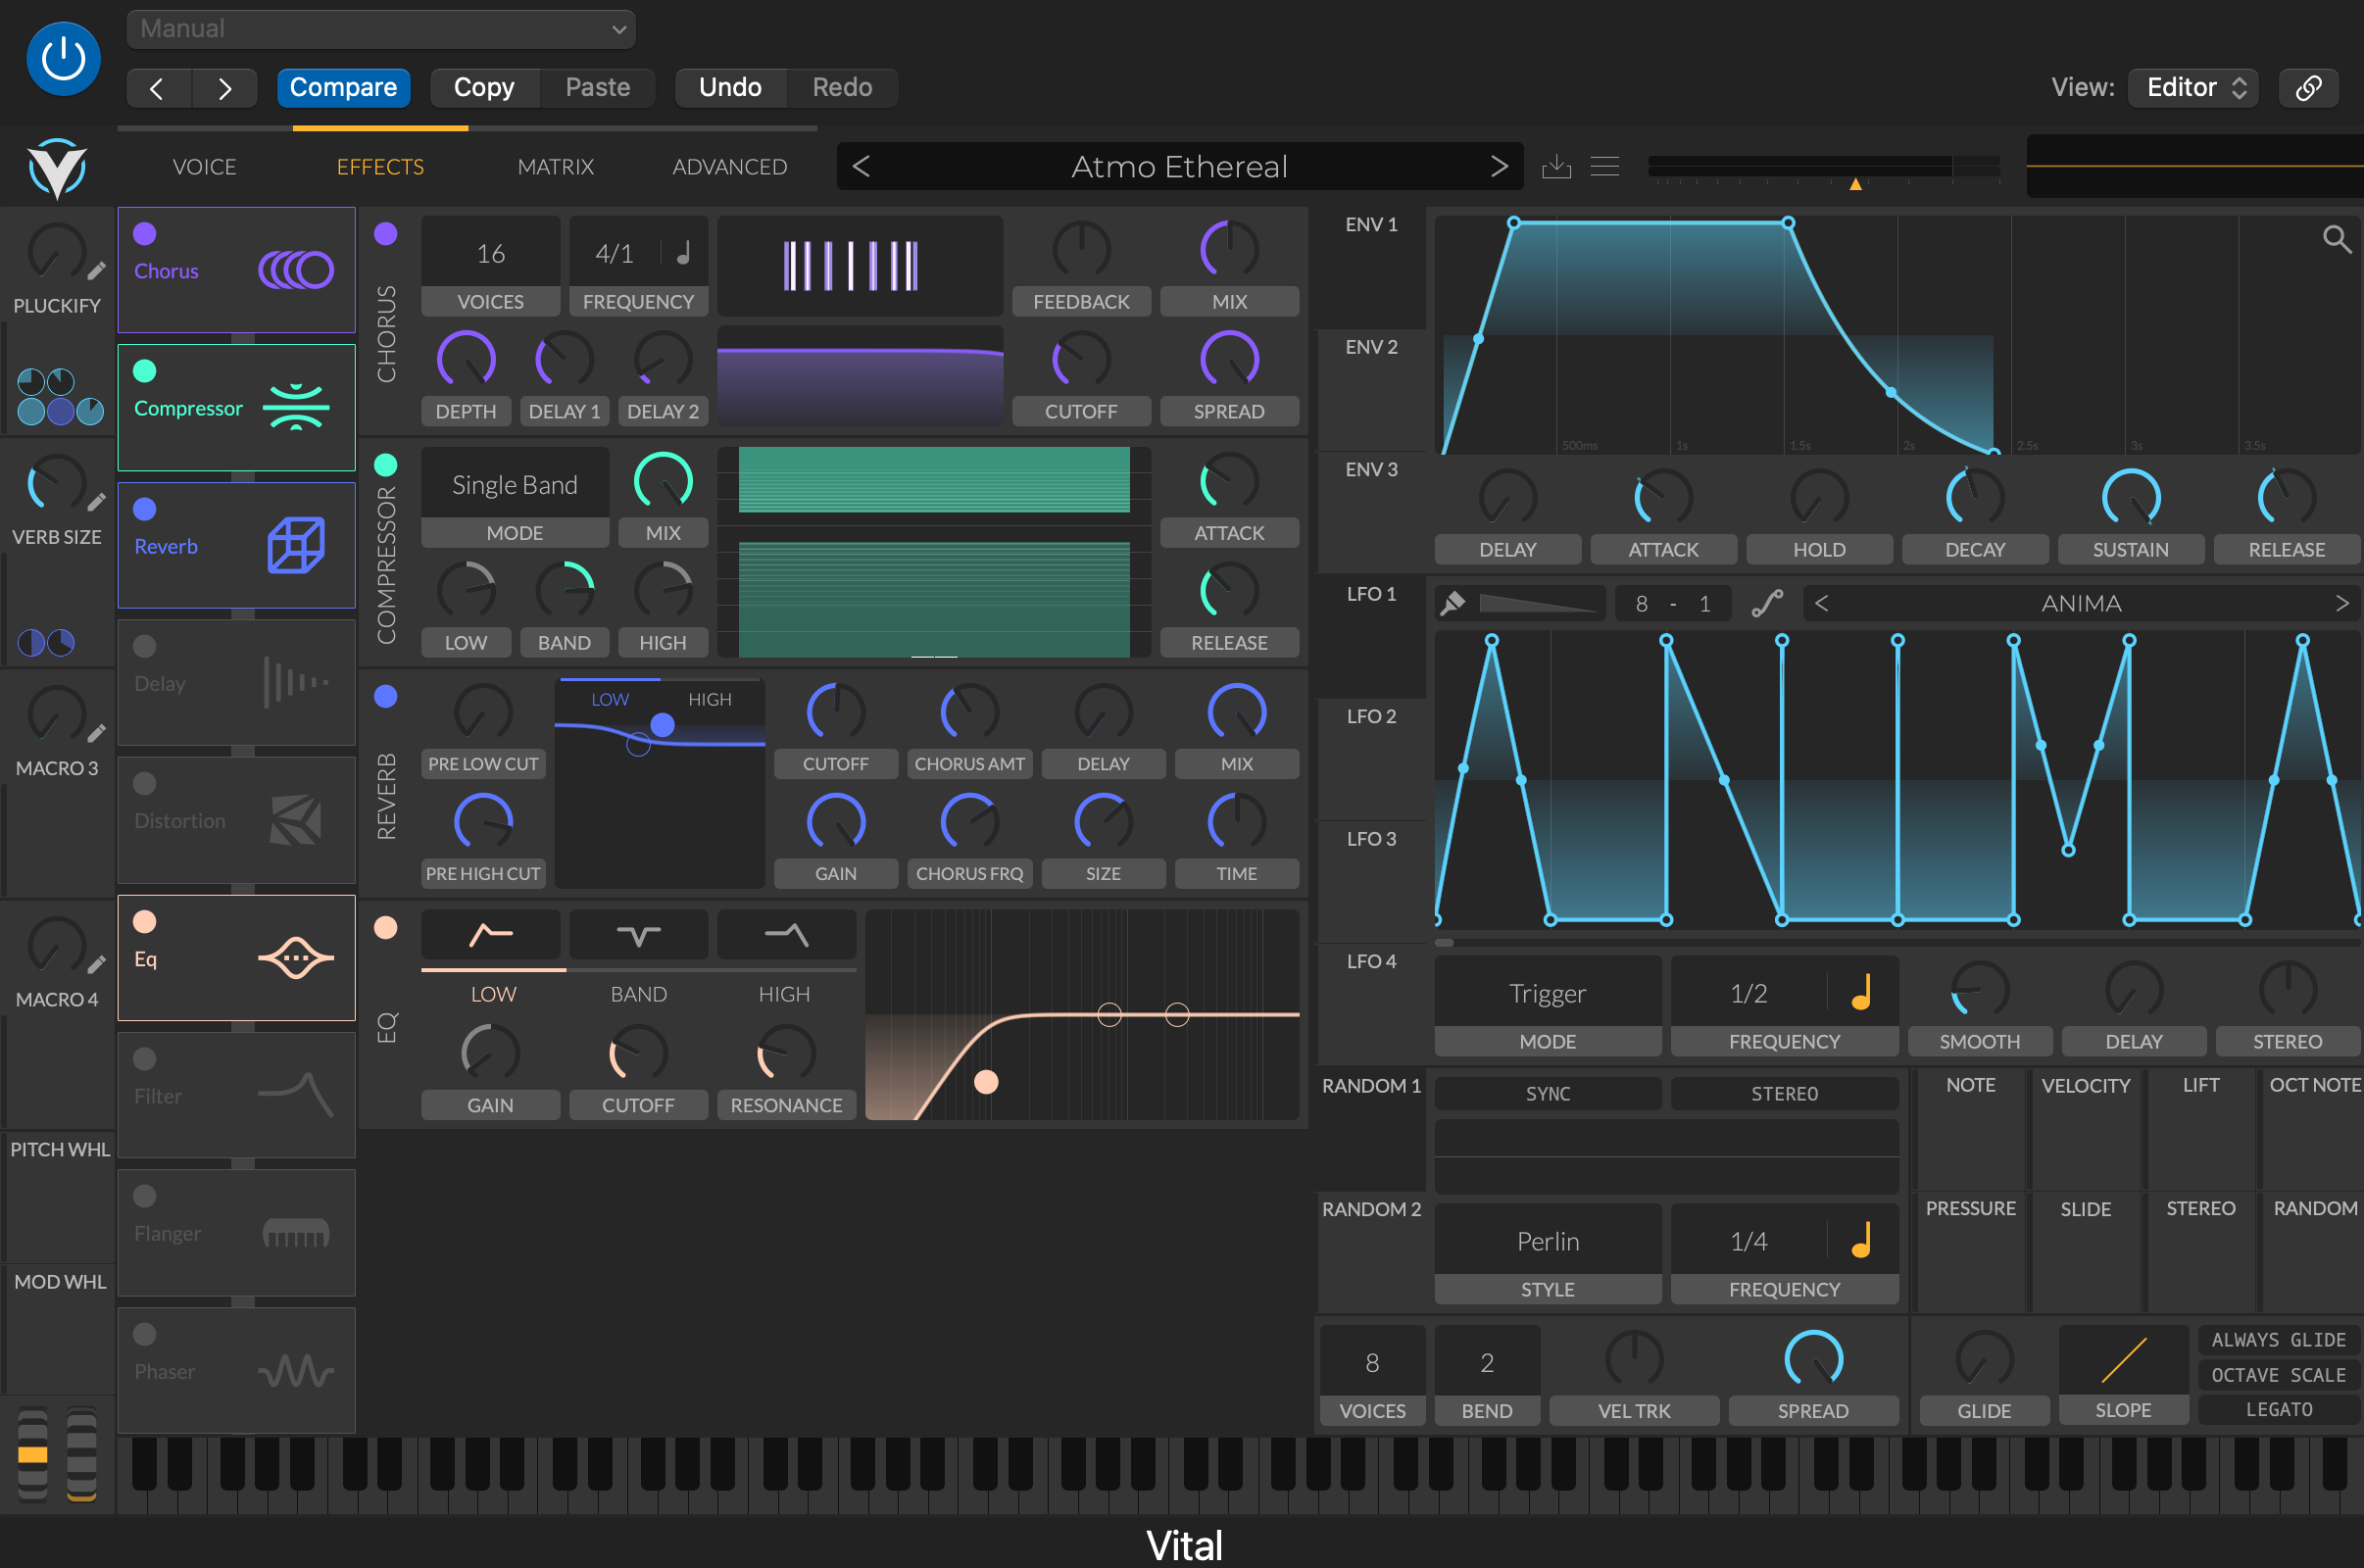Click the Vital logo icon
The image size is (2364, 1568).
click(x=57, y=168)
